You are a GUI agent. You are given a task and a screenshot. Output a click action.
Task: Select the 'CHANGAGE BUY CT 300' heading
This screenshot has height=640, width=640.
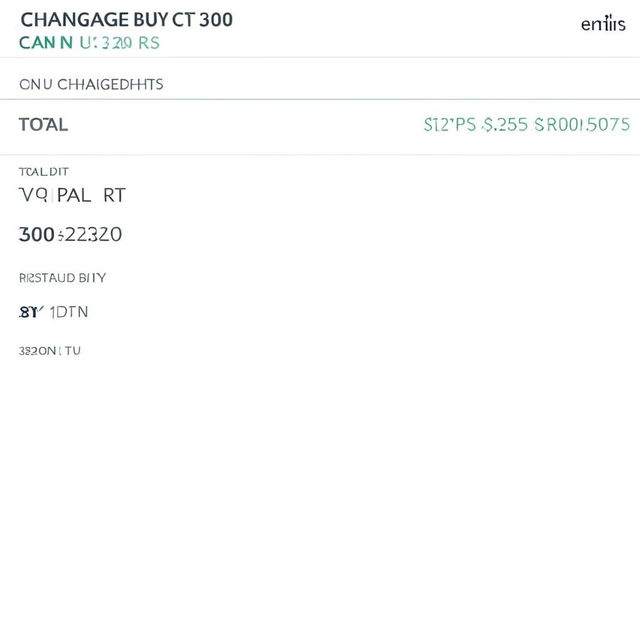[x=127, y=20]
